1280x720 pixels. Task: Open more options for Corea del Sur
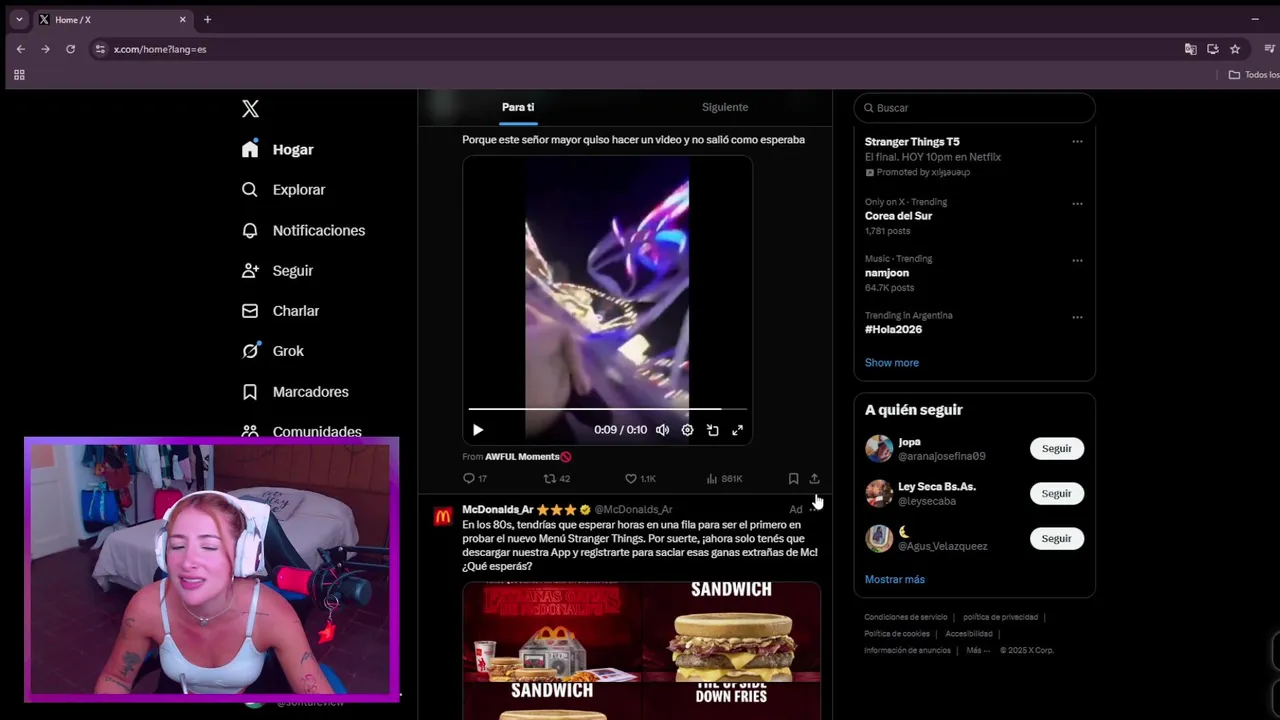[x=1077, y=203]
